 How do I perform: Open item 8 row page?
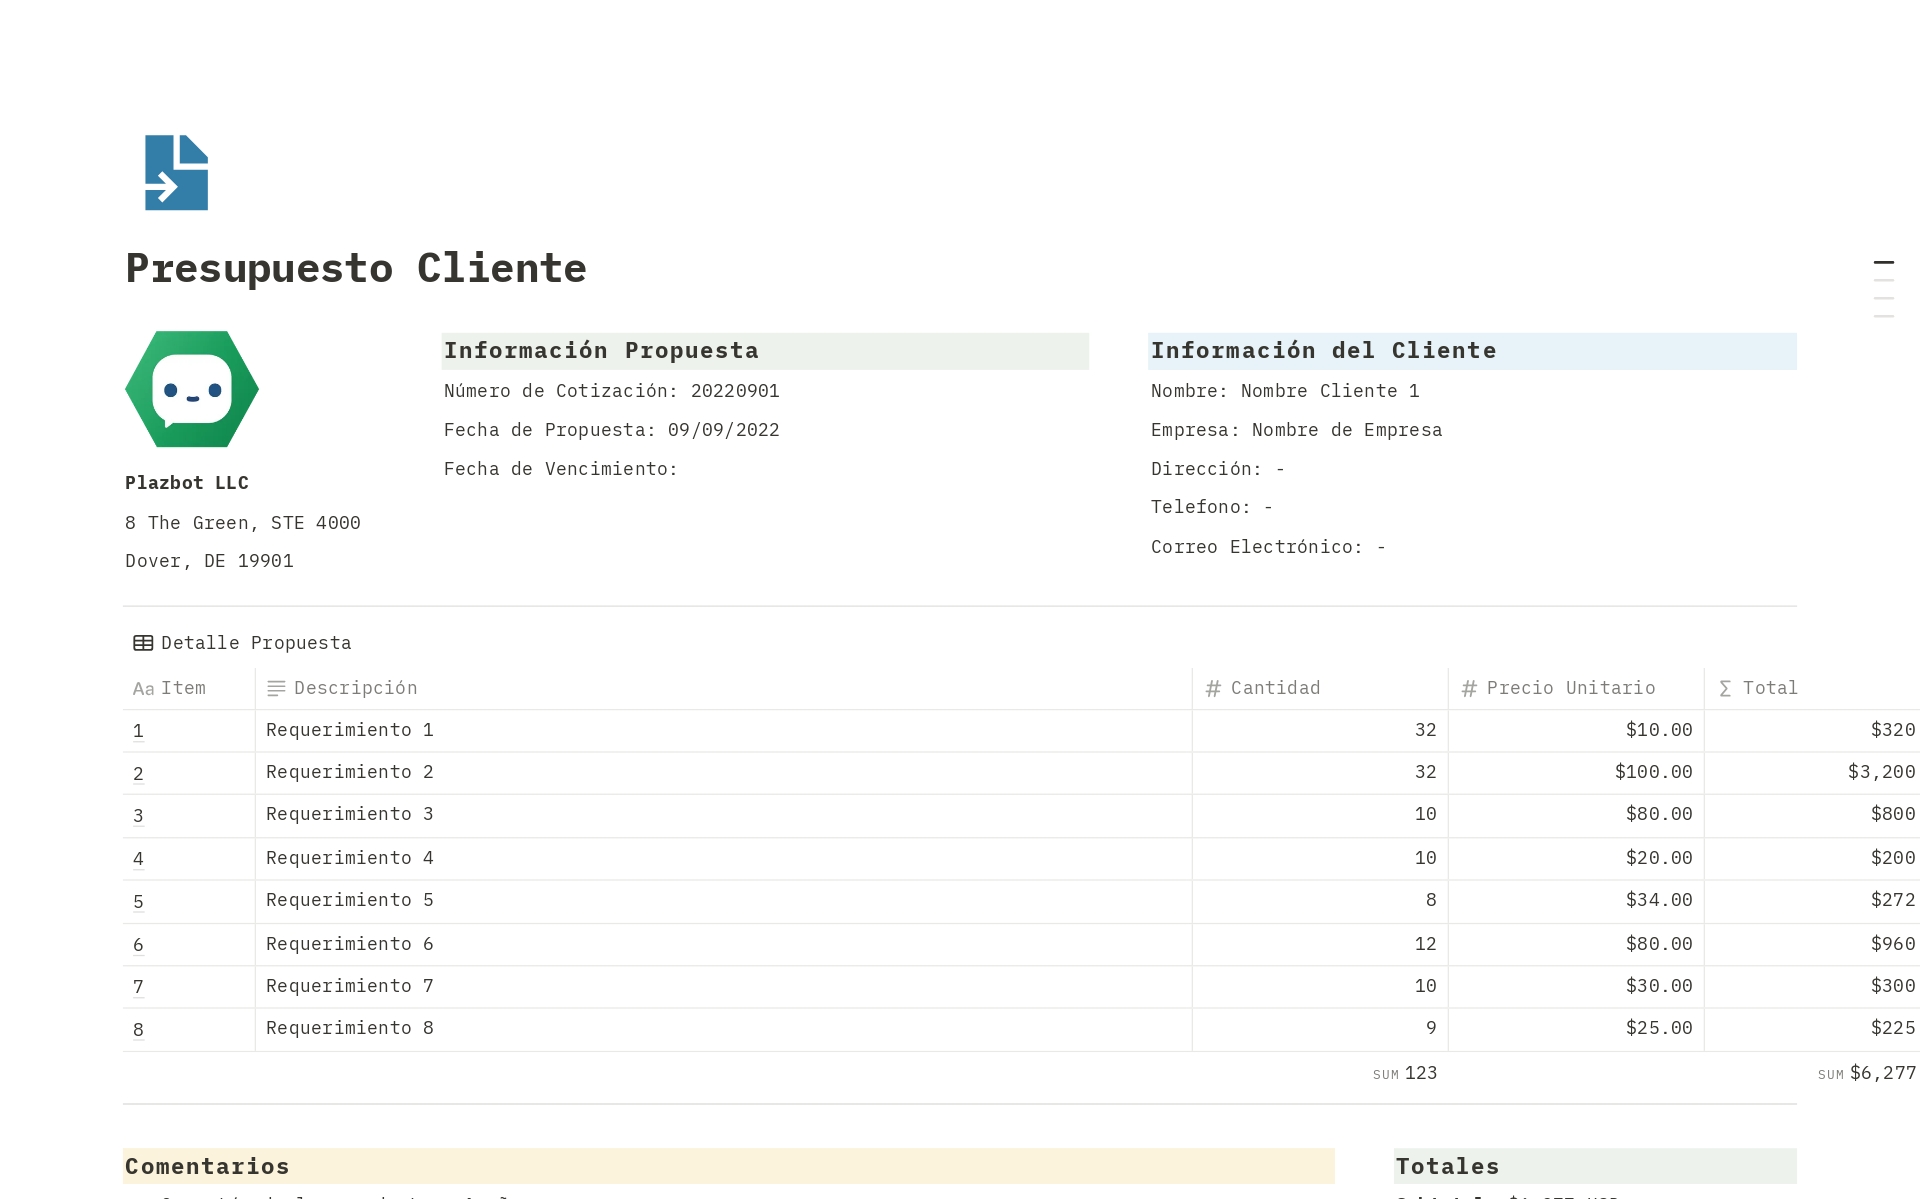[x=138, y=1029]
